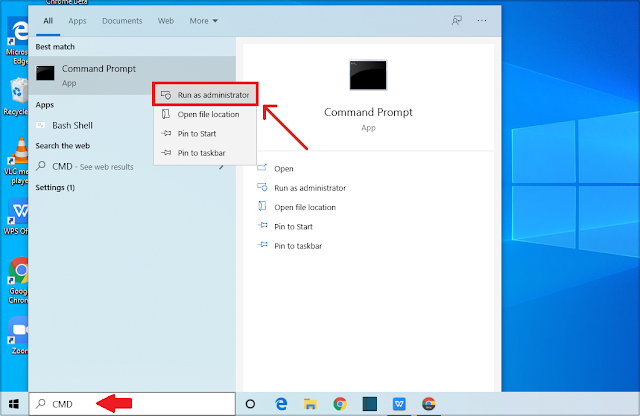The width and height of the screenshot is (640, 416).
Task: Switch to the Apps search tab
Action: tap(77, 21)
